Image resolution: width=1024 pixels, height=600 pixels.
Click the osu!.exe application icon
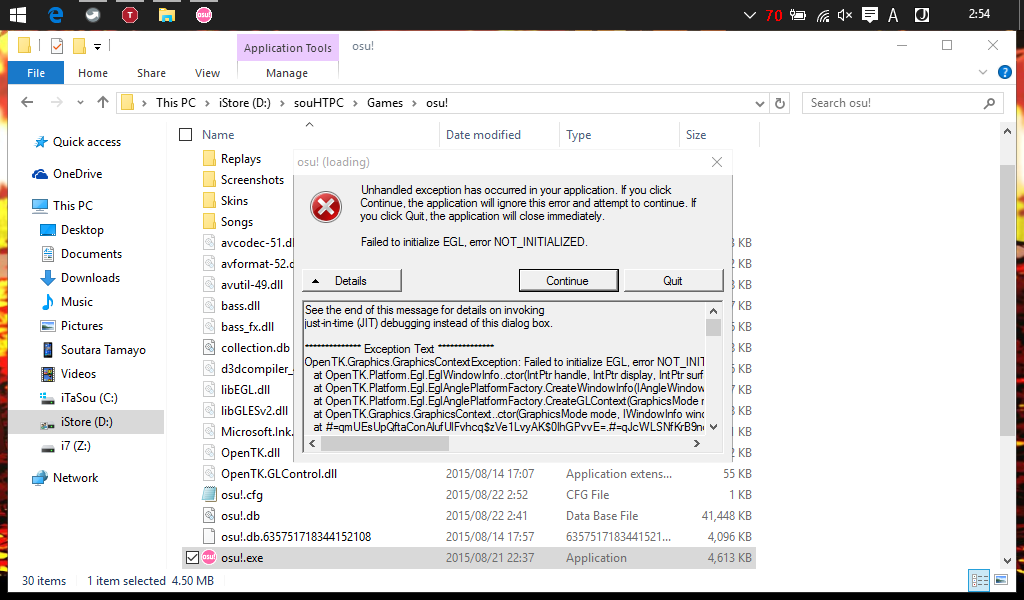(209, 558)
